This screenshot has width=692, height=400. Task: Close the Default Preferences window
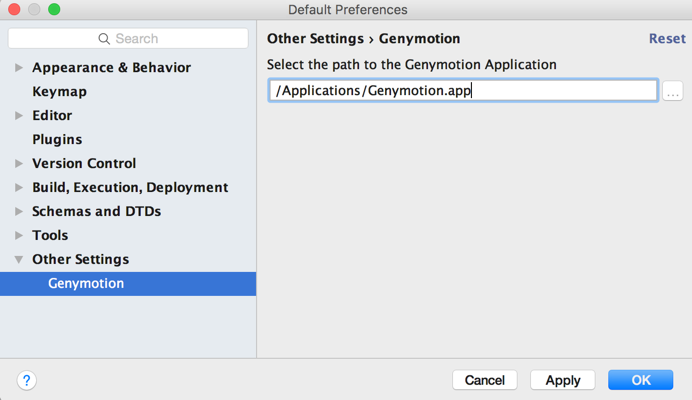pos(14,10)
